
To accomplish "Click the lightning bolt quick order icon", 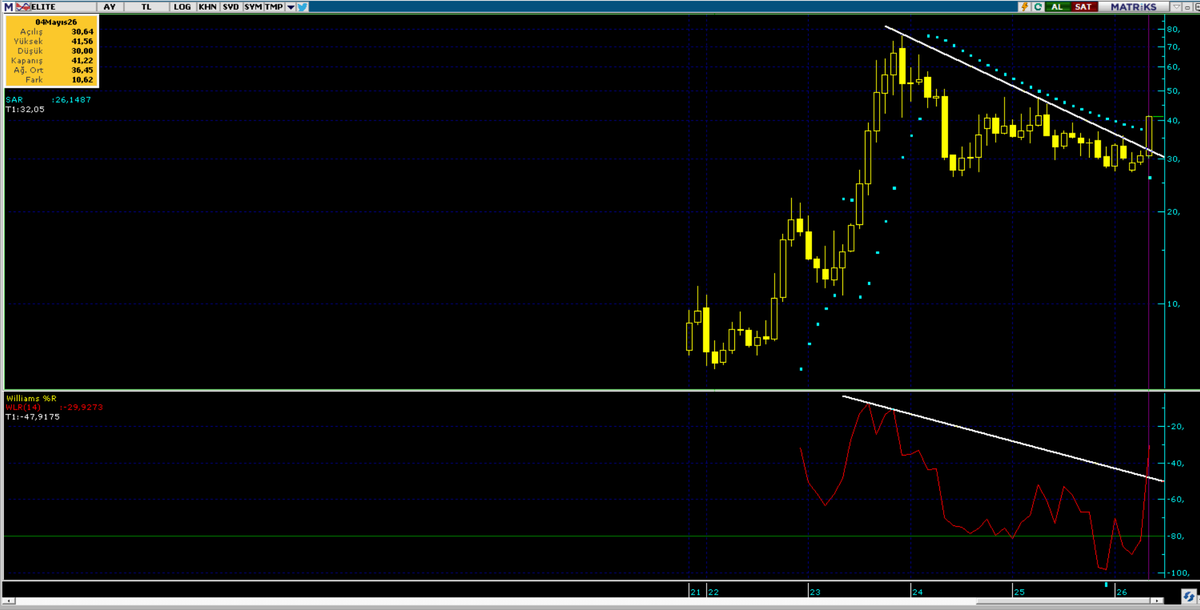I will pyautogui.click(x=1025, y=7).
